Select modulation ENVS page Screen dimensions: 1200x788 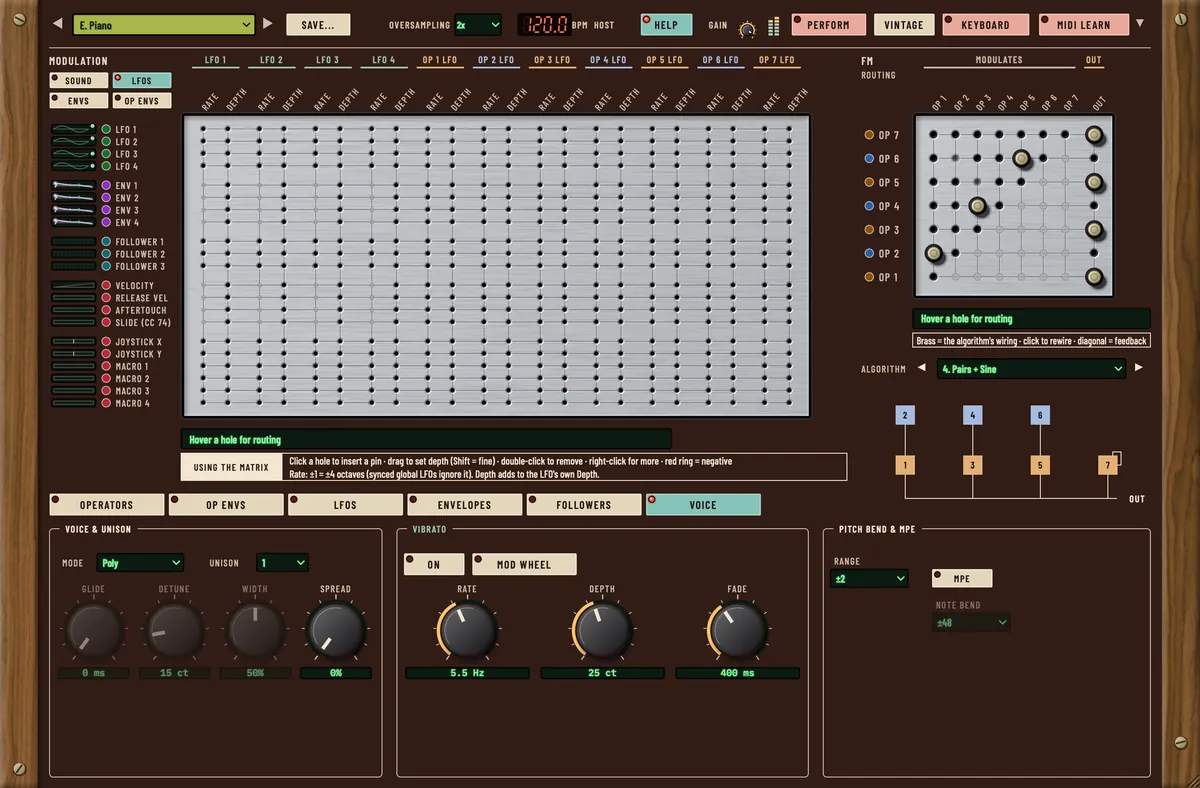(x=78, y=101)
